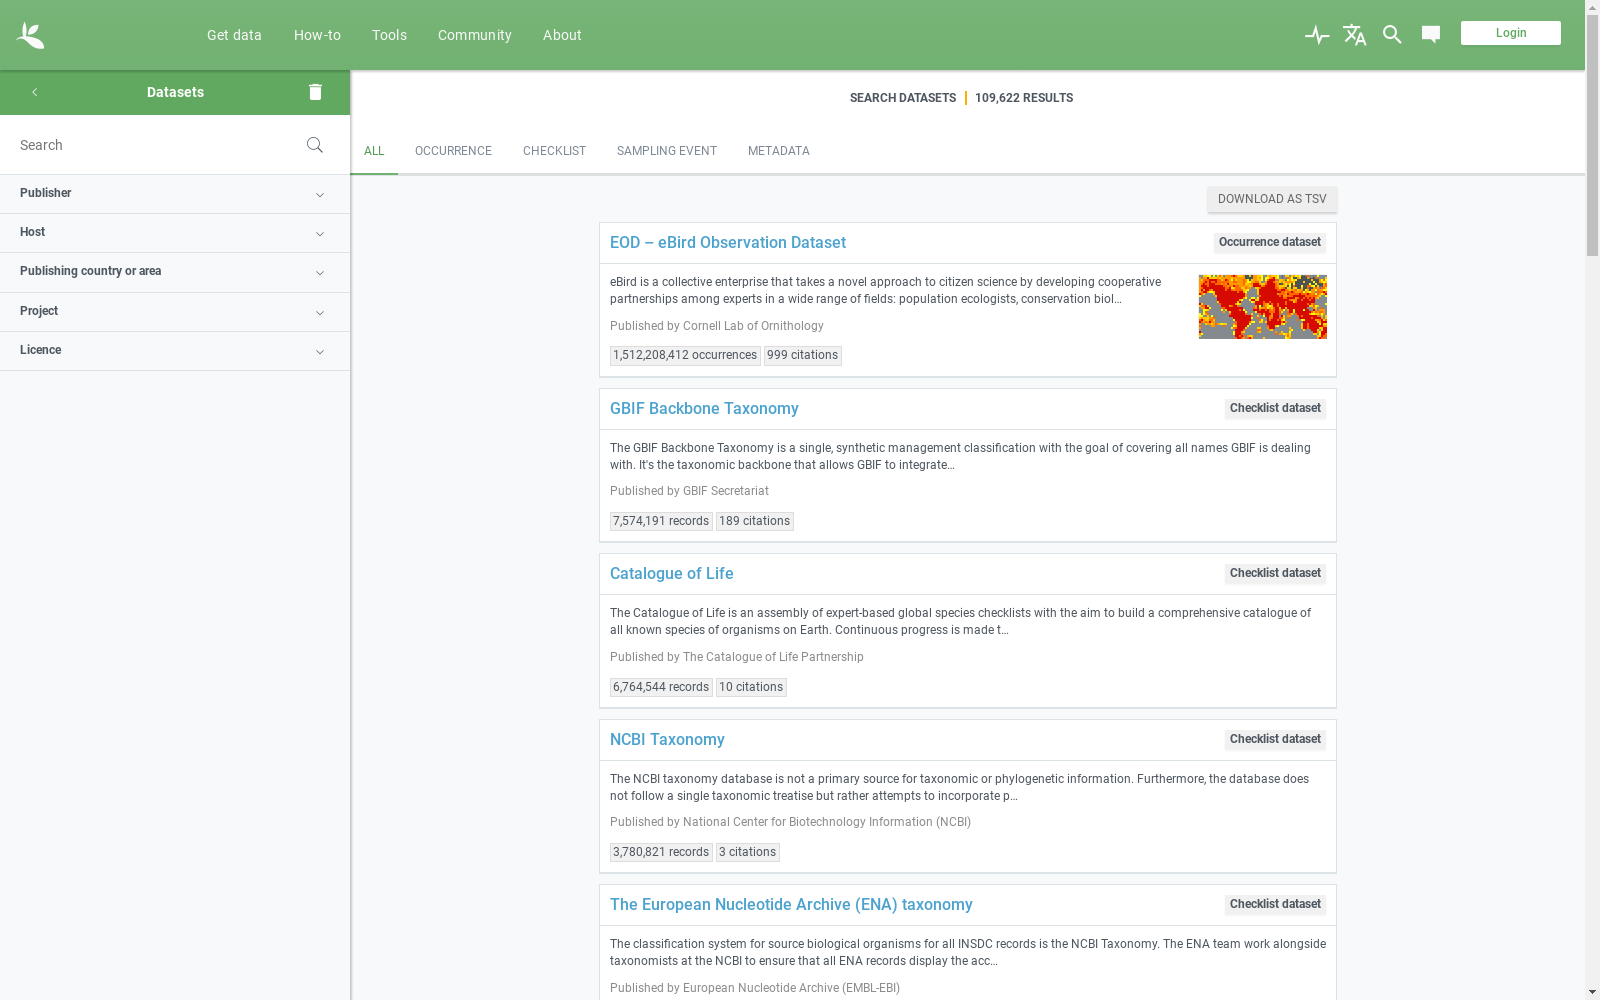Image resolution: width=1600 pixels, height=1000 pixels.
Task: Click DOWNLOAD AS TSV button
Action: (x=1272, y=199)
